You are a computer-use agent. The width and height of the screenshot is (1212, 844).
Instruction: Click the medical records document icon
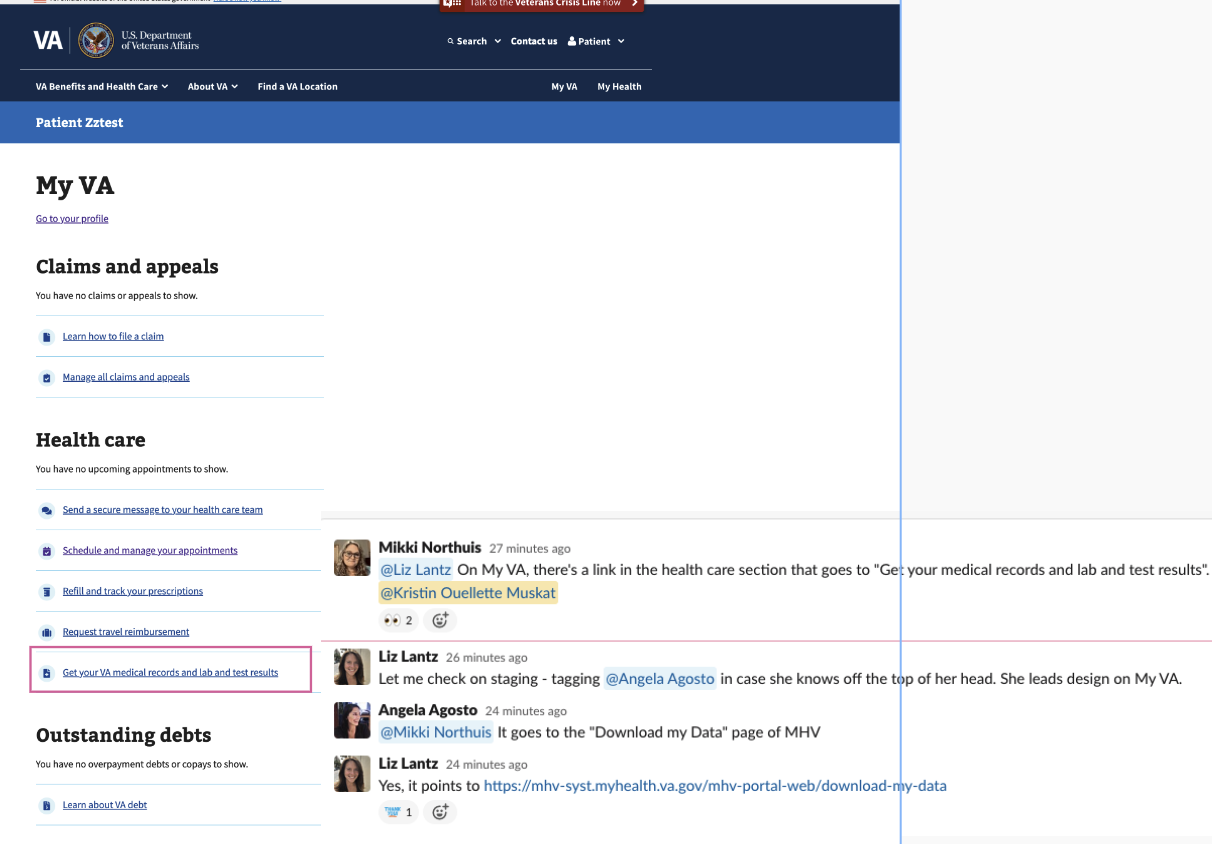(46, 672)
